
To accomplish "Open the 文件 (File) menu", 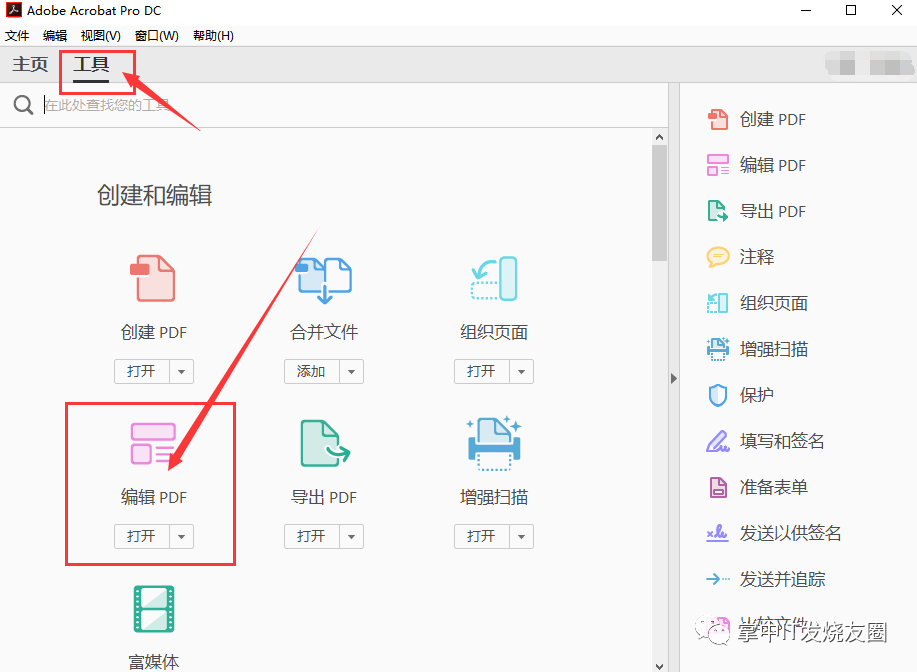I will [17, 35].
